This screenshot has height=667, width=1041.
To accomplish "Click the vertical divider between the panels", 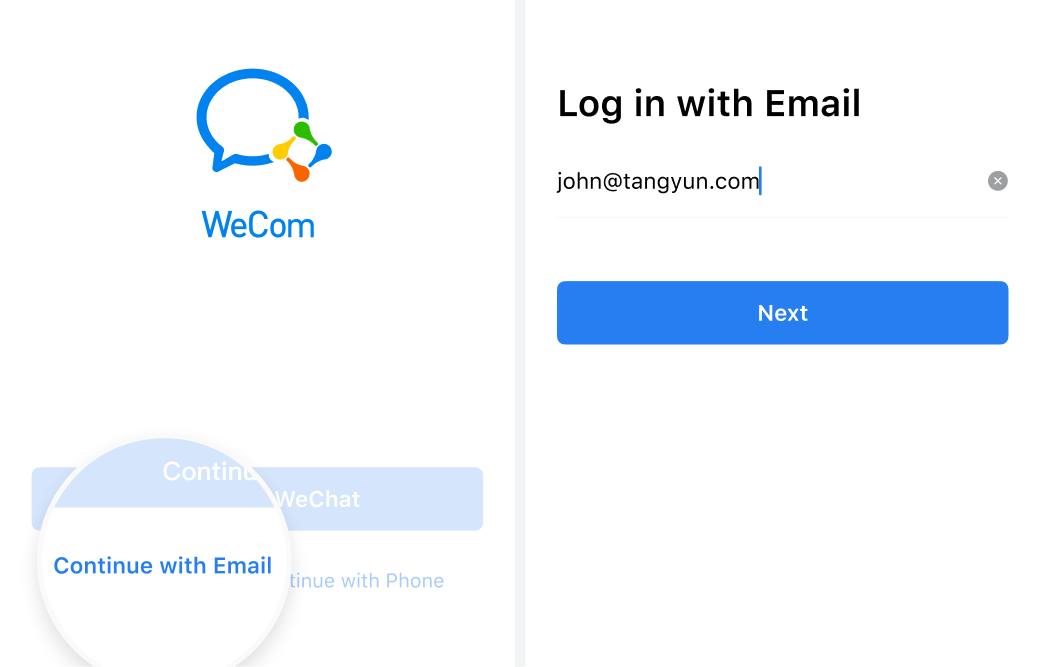I will tap(520, 333).
